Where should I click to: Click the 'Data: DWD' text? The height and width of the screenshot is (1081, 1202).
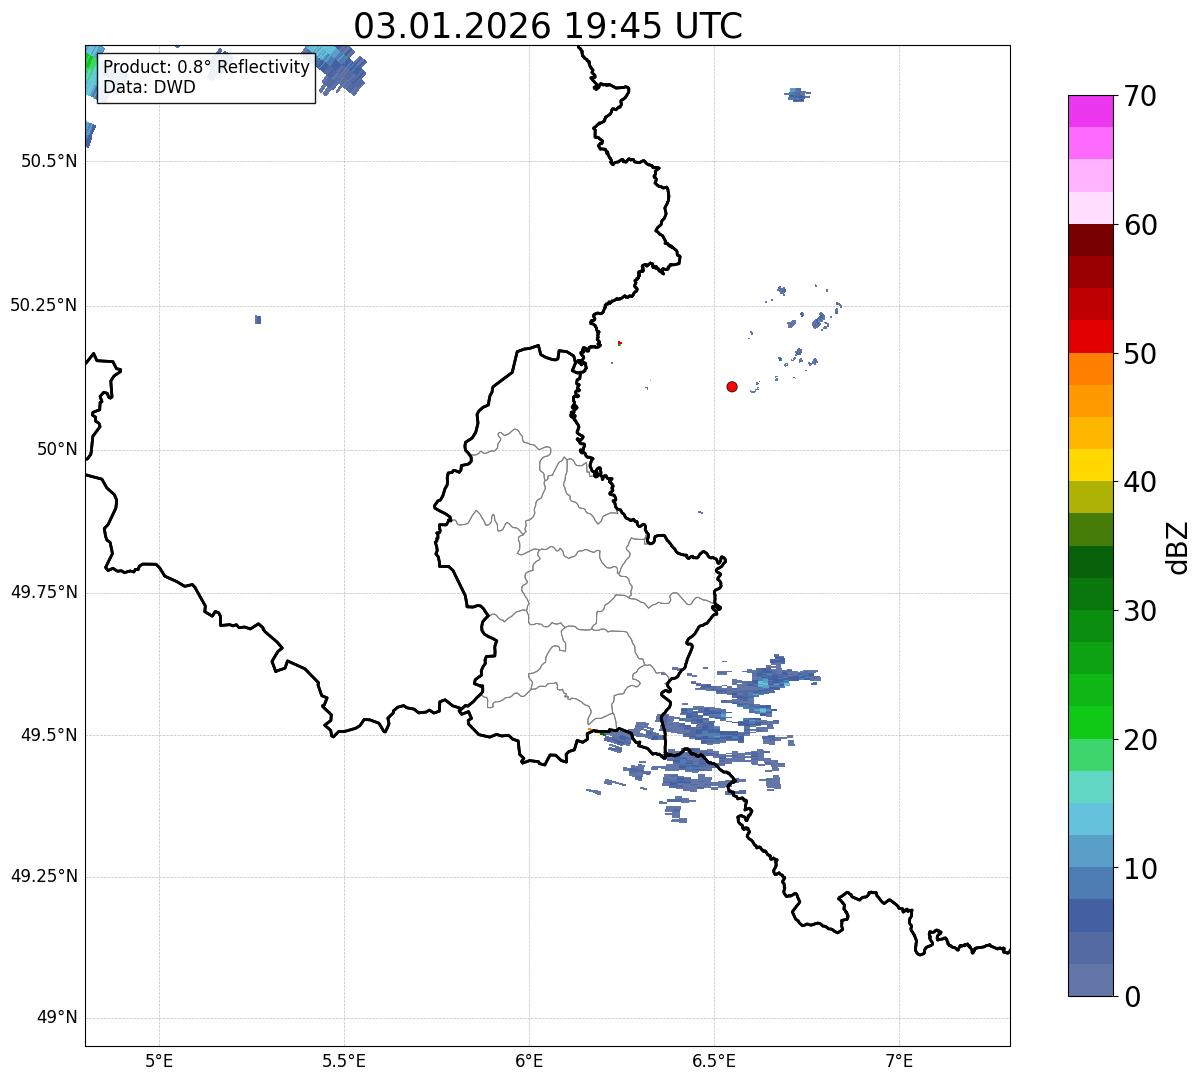[x=149, y=87]
